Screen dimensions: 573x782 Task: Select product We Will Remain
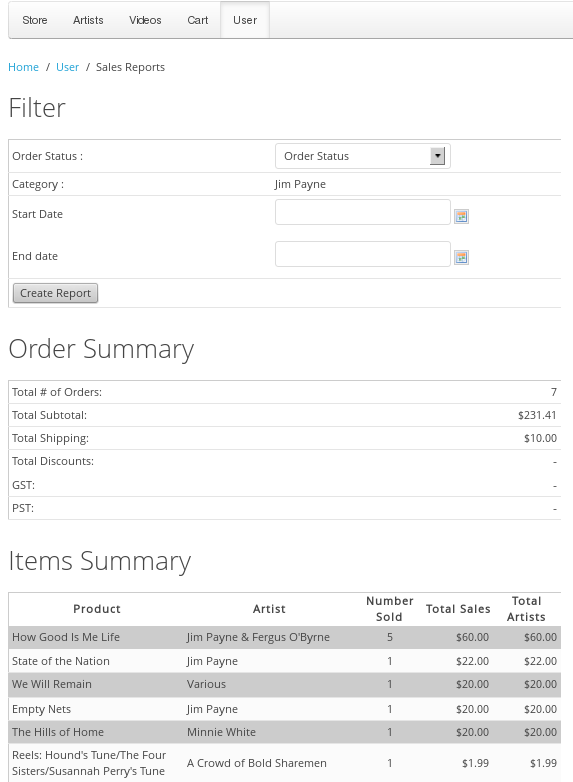(52, 684)
